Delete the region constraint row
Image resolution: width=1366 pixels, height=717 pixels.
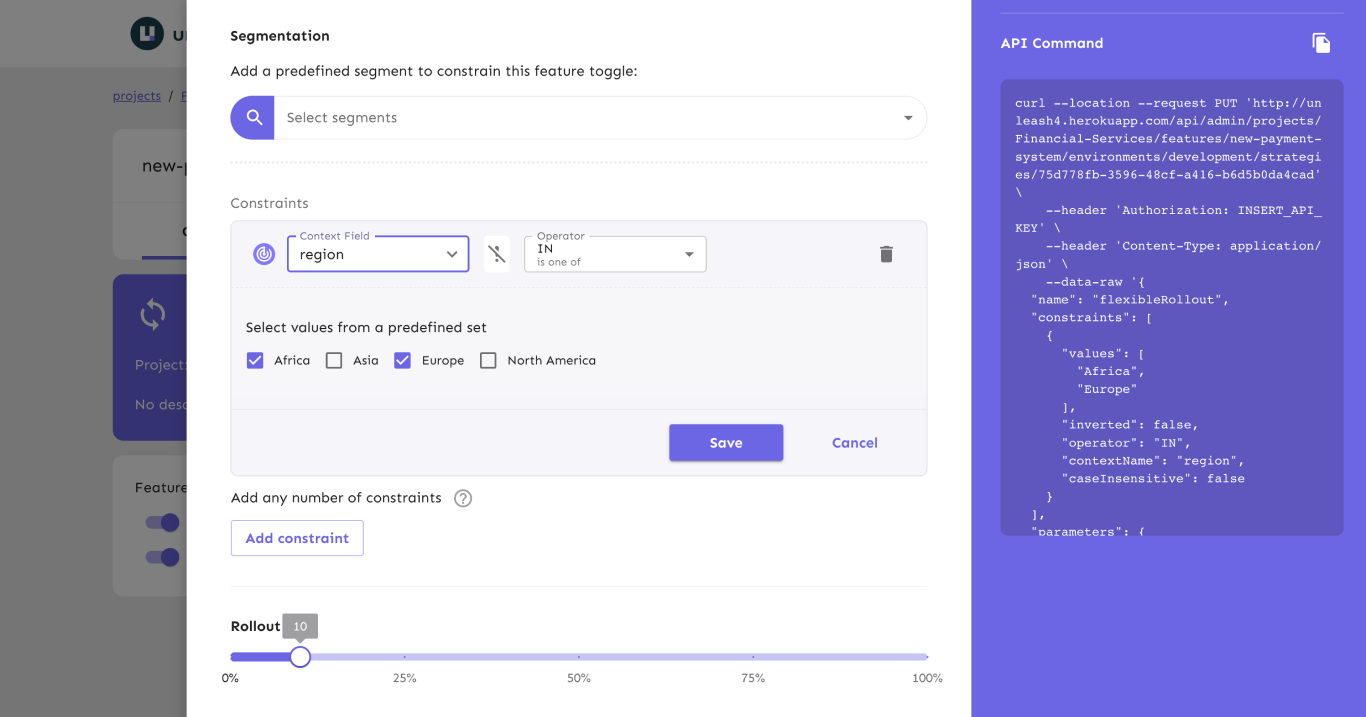886,254
